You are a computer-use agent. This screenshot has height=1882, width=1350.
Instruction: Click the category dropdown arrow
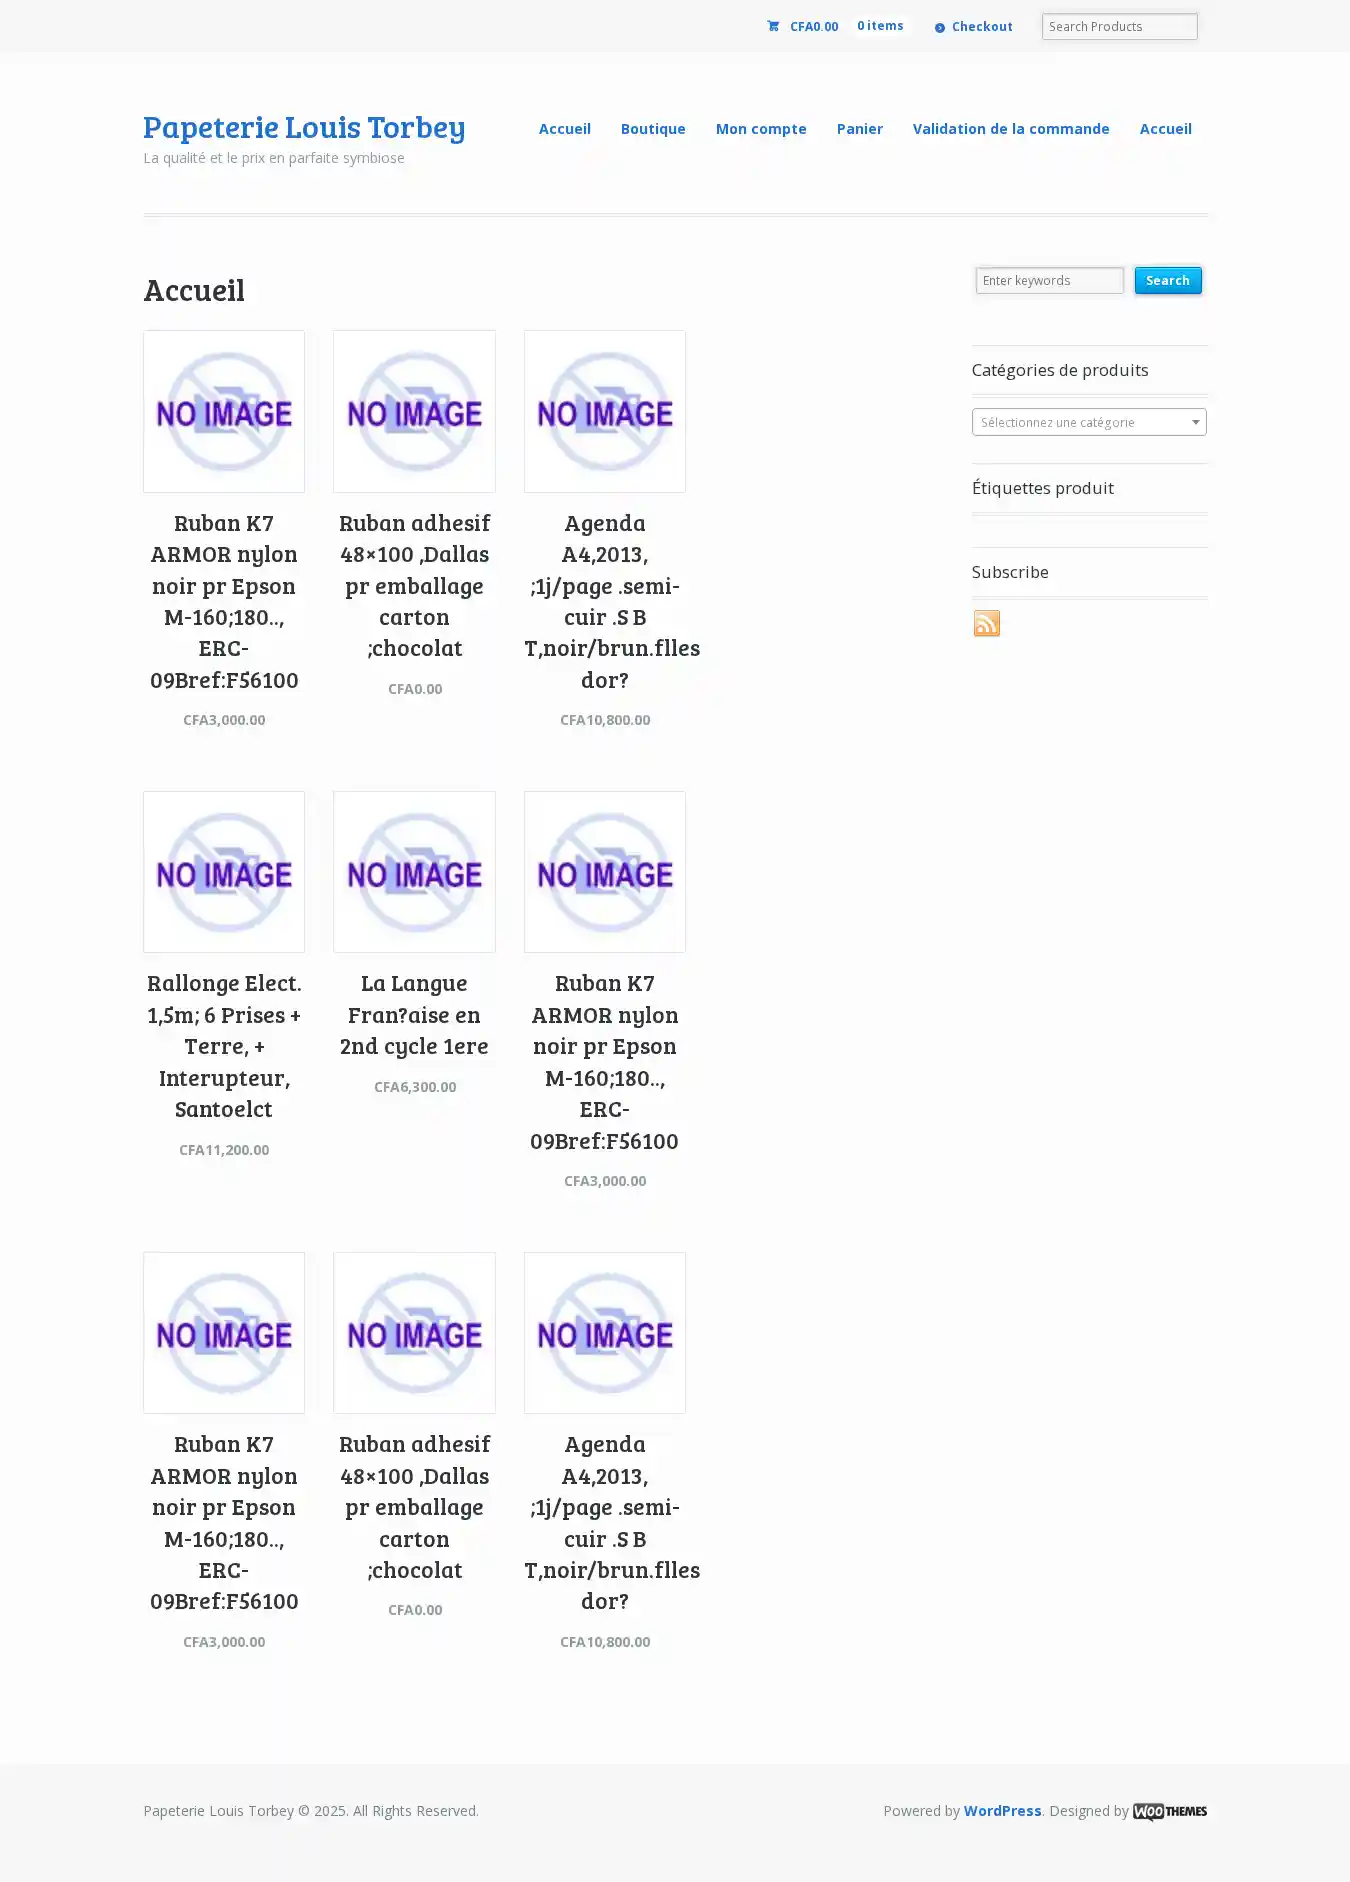(x=1195, y=422)
